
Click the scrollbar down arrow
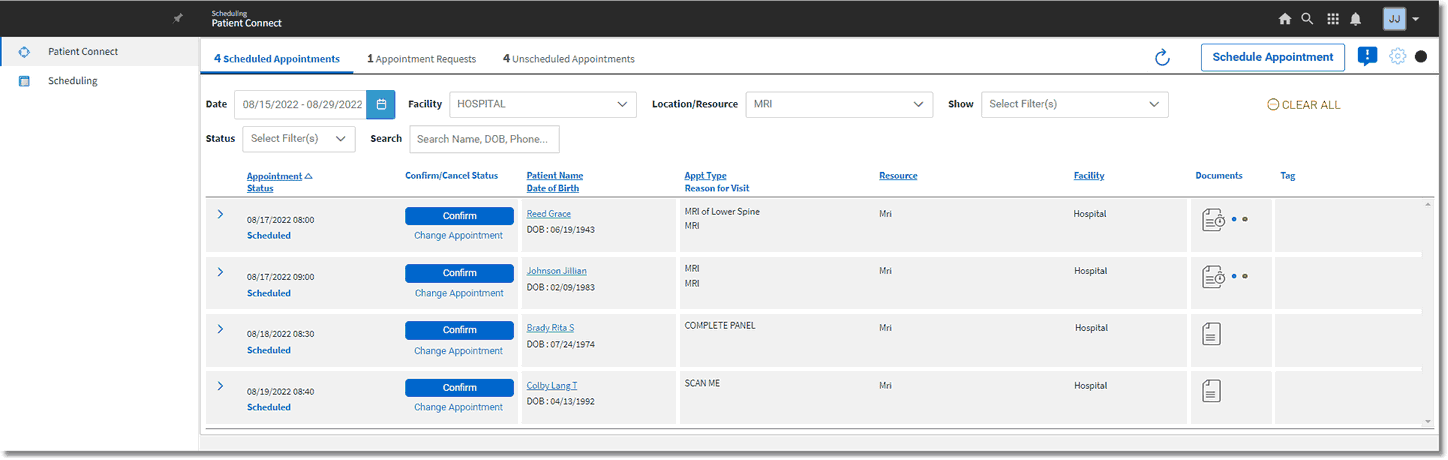pos(1428,422)
